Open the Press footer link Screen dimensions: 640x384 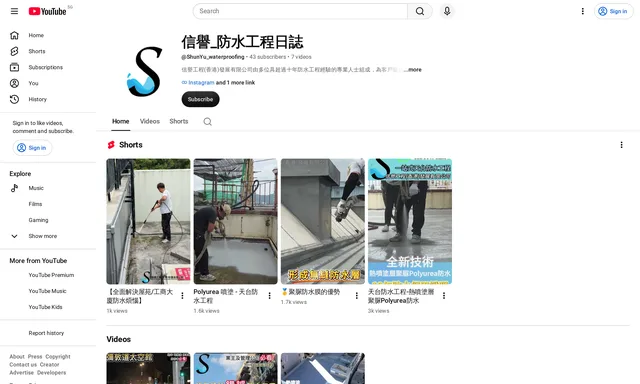[x=35, y=357]
